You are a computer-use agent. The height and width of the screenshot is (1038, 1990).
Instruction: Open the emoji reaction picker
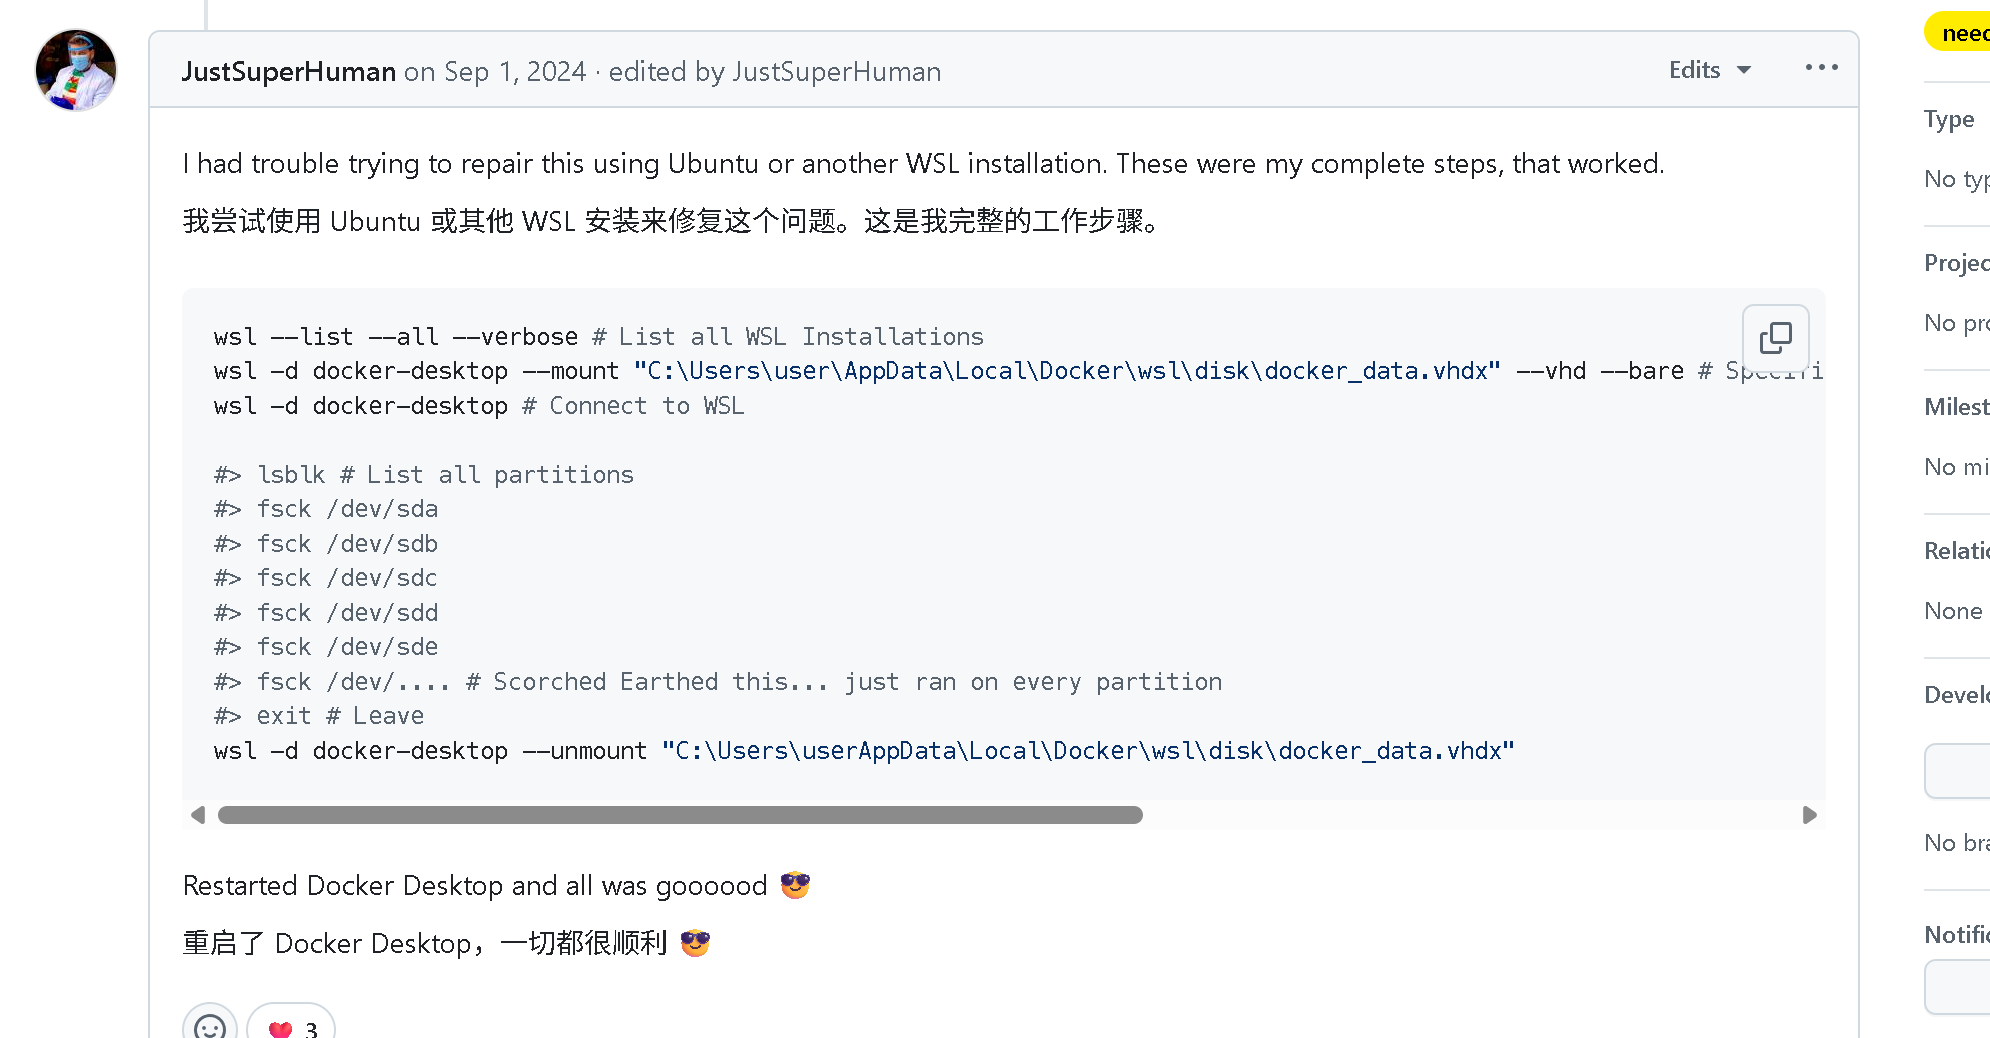[209, 1027]
